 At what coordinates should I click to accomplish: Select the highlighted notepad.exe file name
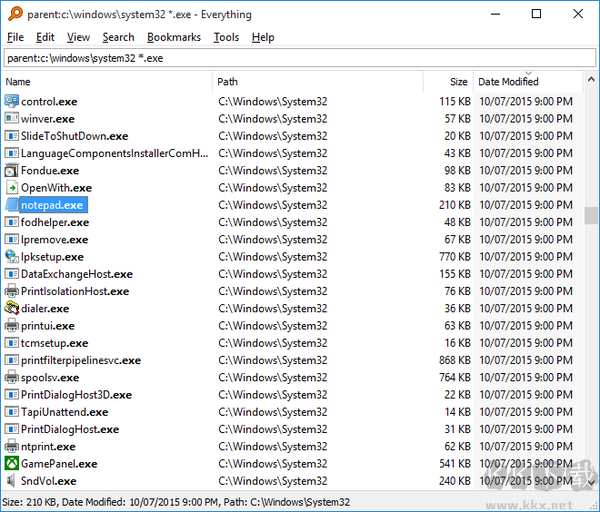(52, 205)
